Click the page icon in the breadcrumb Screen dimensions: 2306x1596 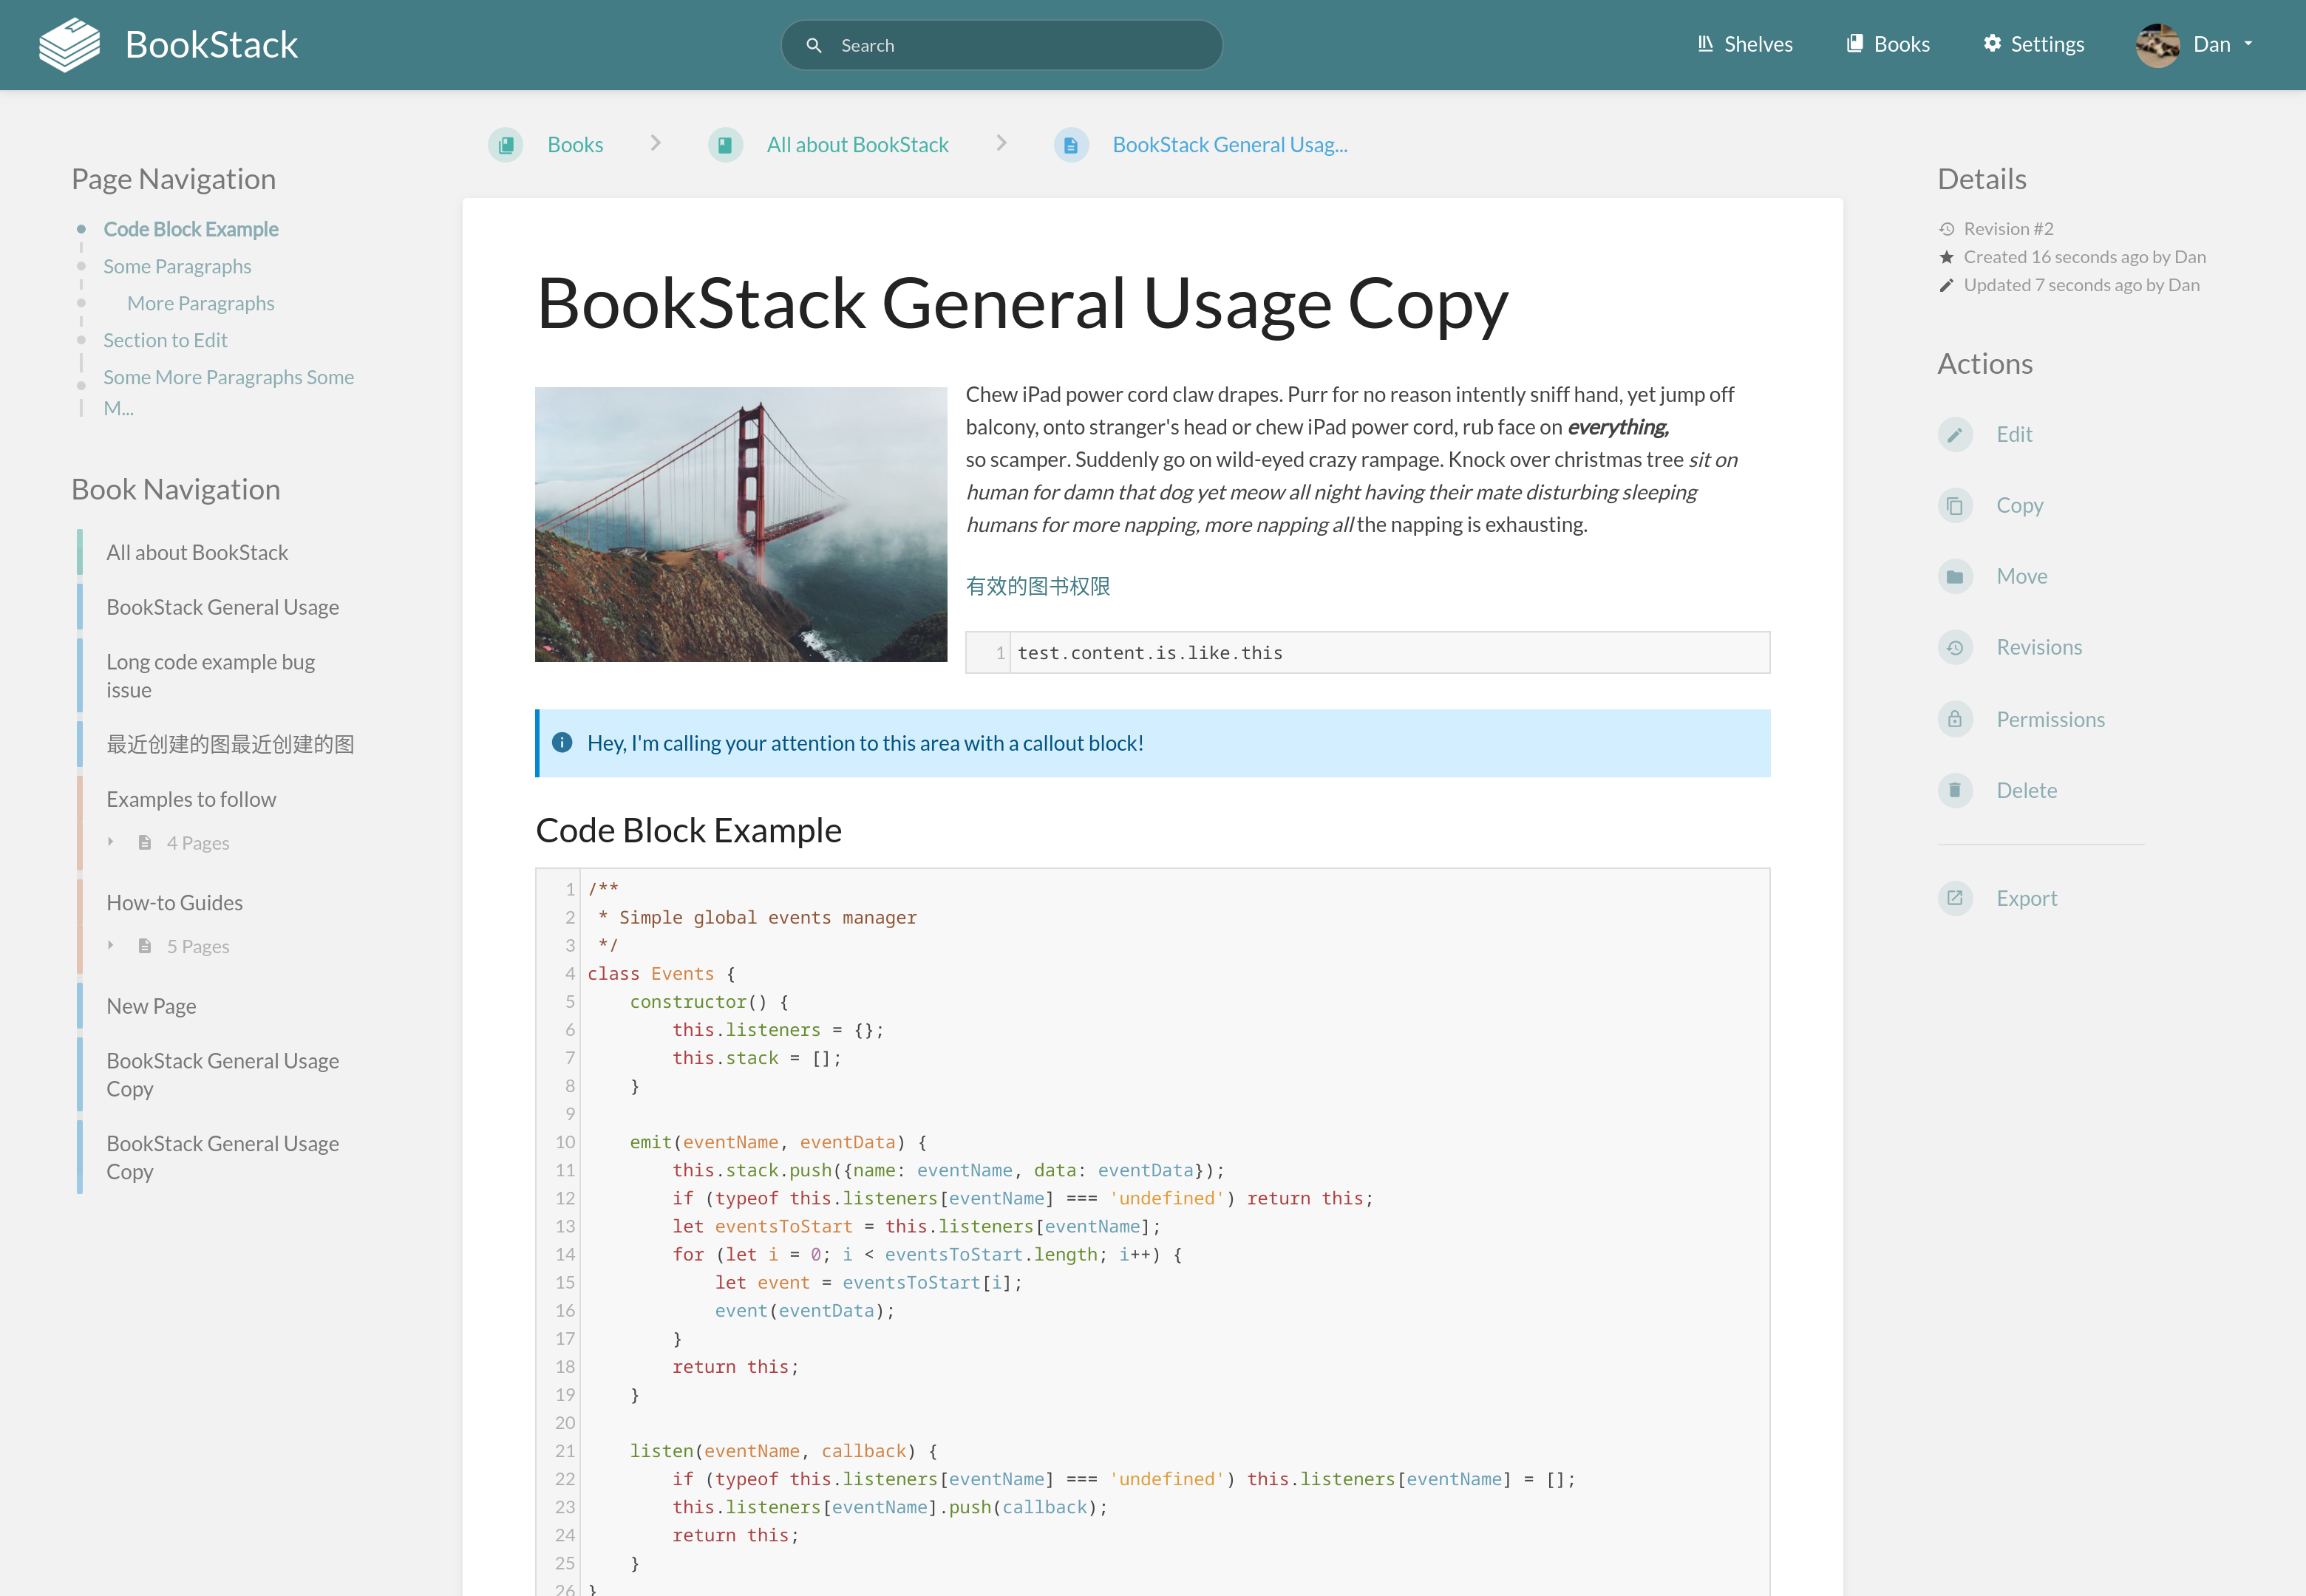click(1071, 144)
